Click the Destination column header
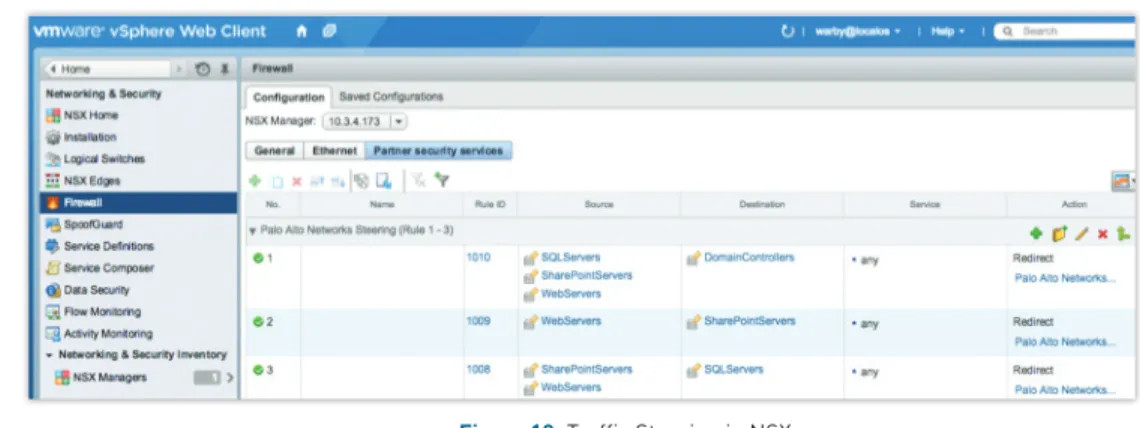 point(762,205)
